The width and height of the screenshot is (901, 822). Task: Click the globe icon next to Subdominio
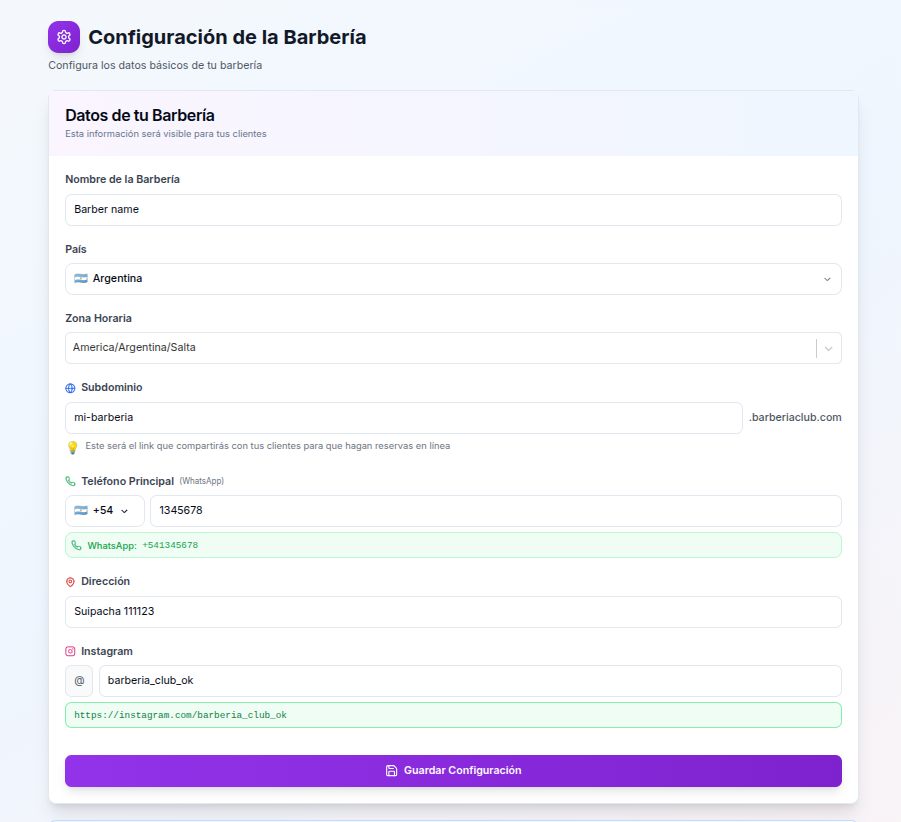[69, 387]
